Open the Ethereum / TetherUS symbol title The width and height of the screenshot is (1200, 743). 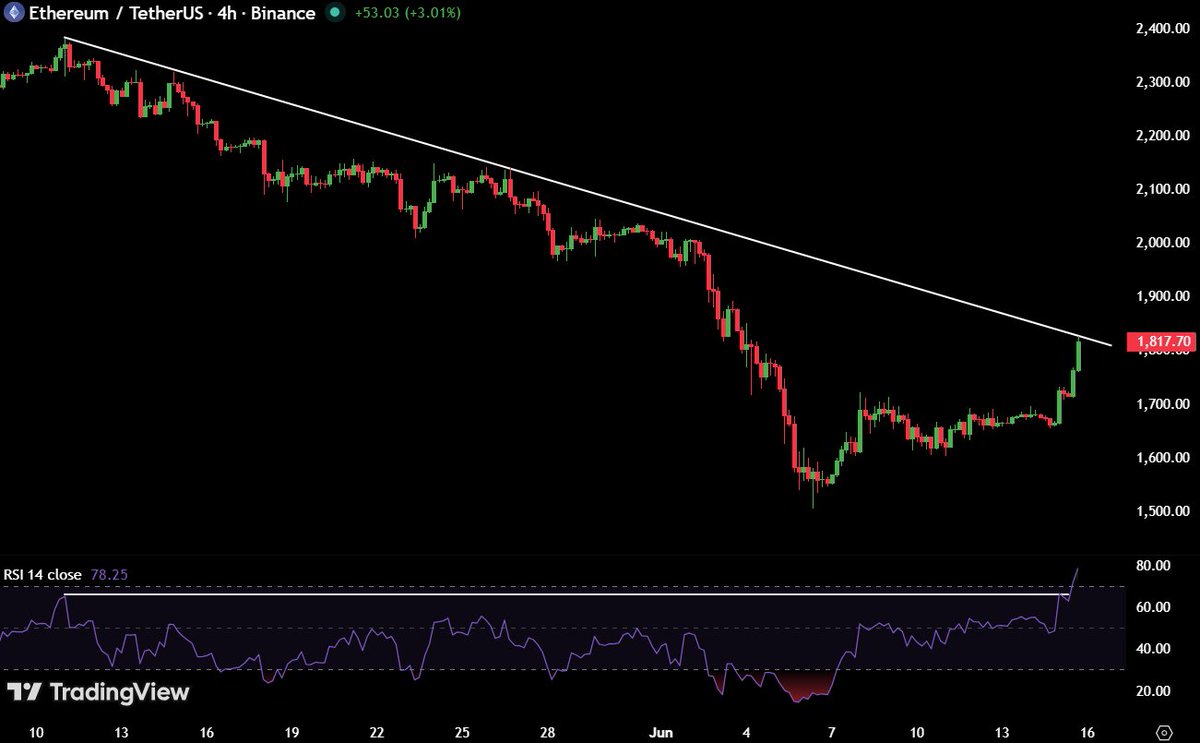(x=173, y=14)
